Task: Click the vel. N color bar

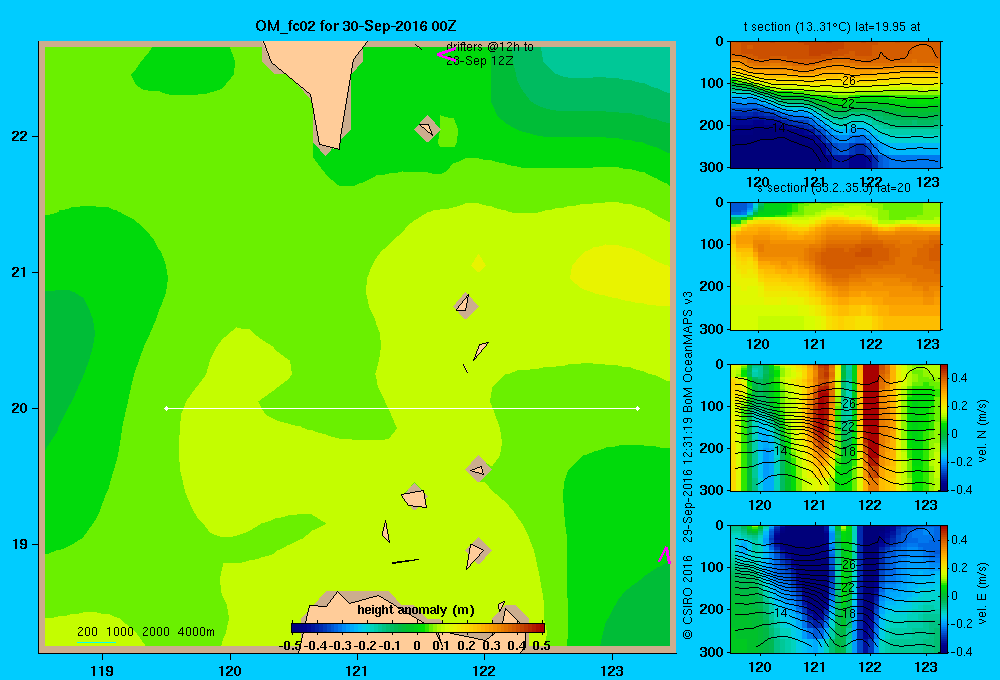Action: 944,427
